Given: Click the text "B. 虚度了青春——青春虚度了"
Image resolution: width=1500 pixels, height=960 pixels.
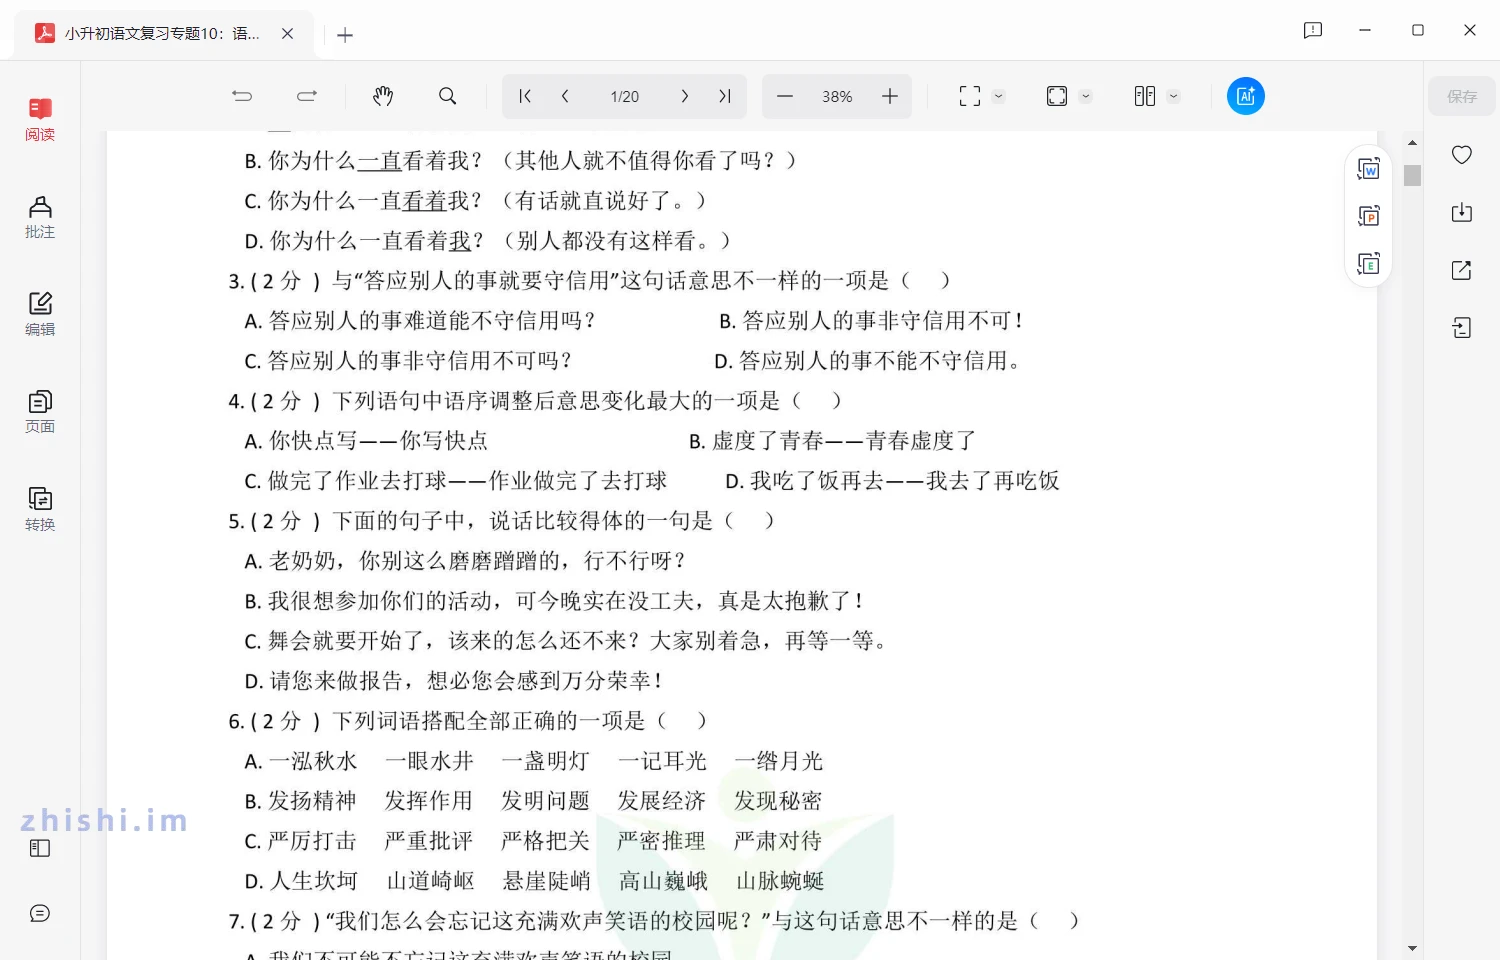Looking at the screenshot, I should coord(832,441).
